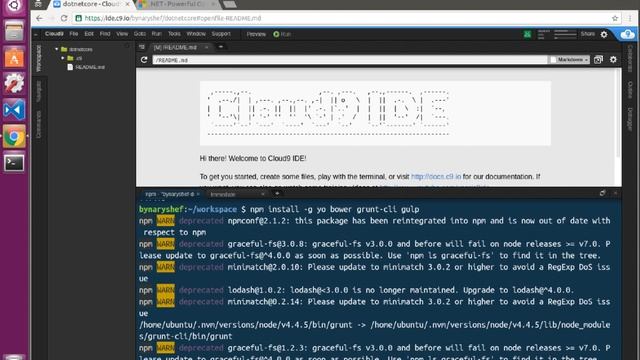Pop out preview into a new window
This screenshot has height=360, width=640.
tap(598, 60)
